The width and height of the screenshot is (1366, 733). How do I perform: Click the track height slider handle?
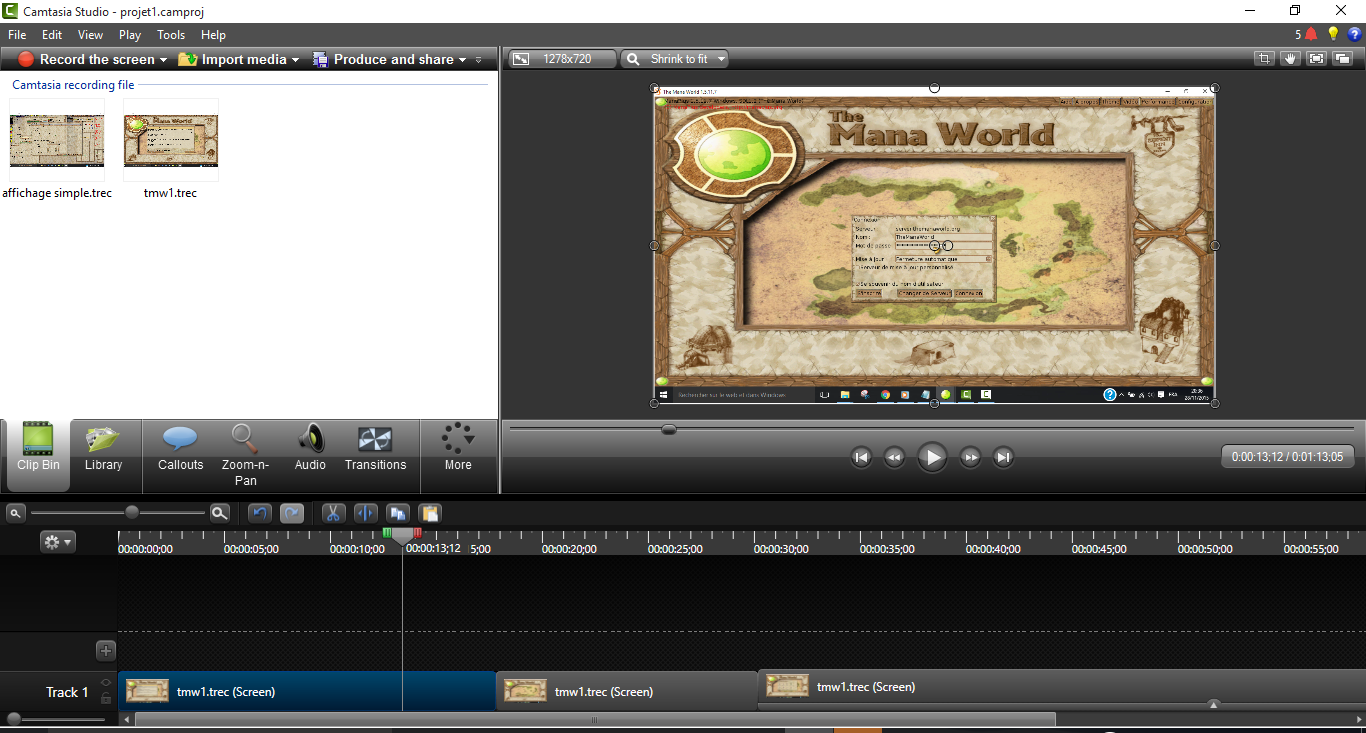coord(14,719)
